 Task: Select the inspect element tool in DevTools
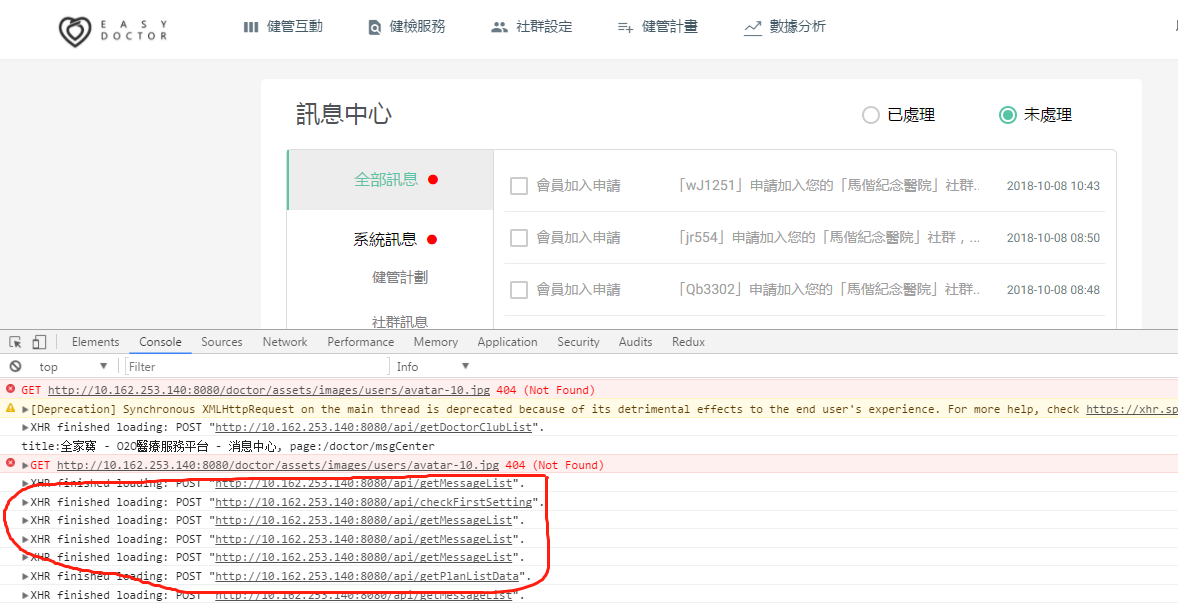(x=16, y=341)
